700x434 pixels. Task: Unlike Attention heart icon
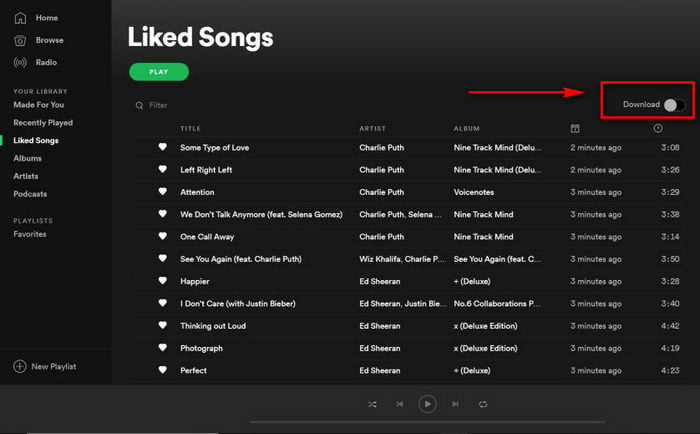(x=162, y=192)
